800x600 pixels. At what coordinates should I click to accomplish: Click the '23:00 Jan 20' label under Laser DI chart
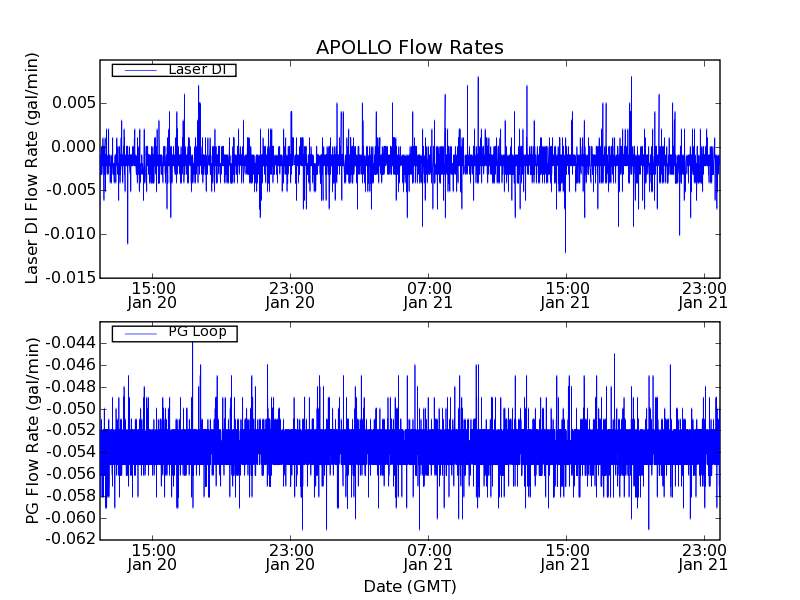click(290, 295)
